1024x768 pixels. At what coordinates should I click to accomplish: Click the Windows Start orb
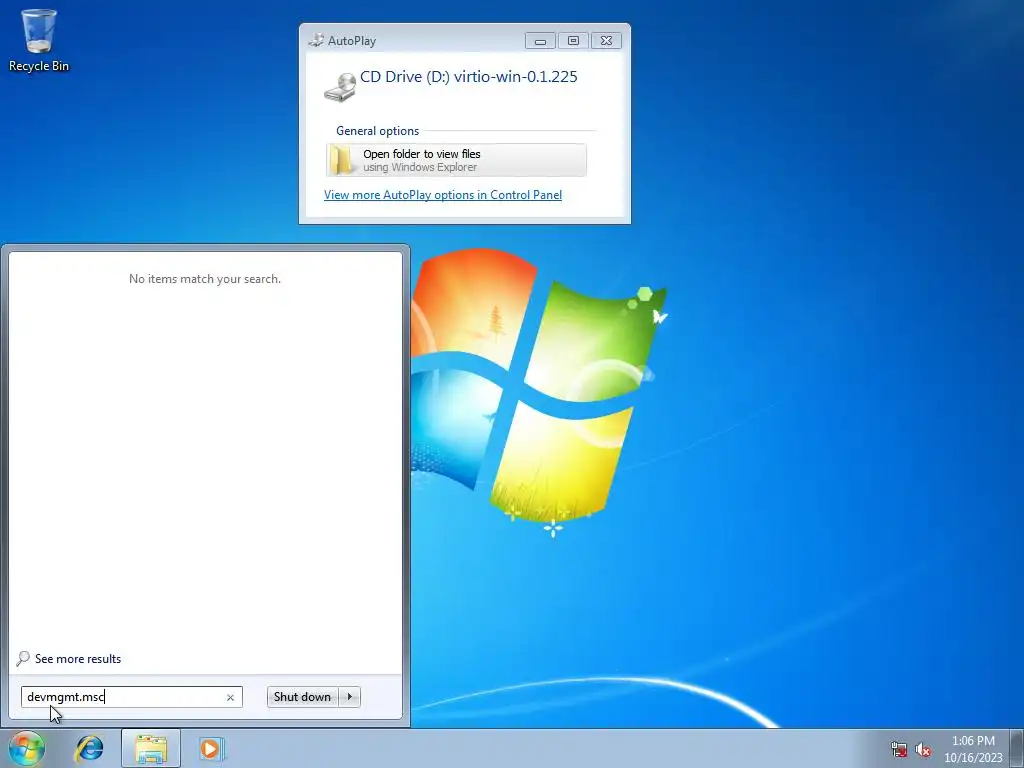(x=27, y=748)
